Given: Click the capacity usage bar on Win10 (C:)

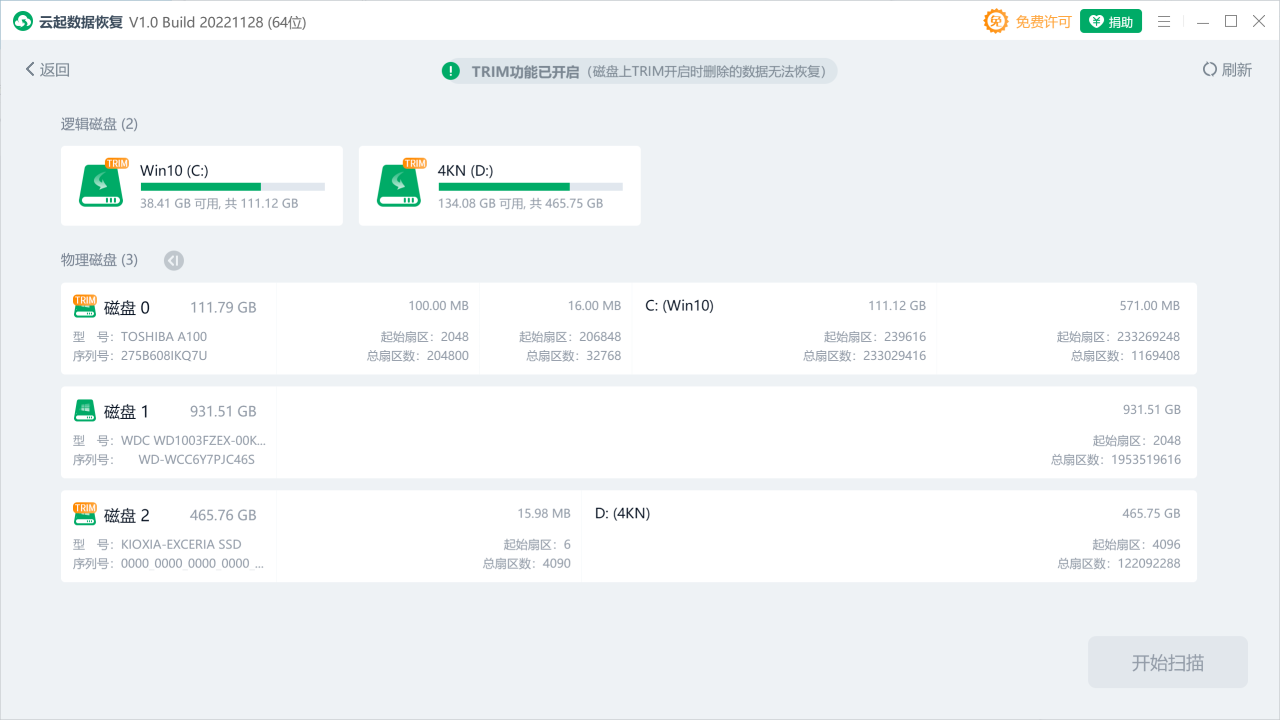Looking at the screenshot, I should coord(232,186).
